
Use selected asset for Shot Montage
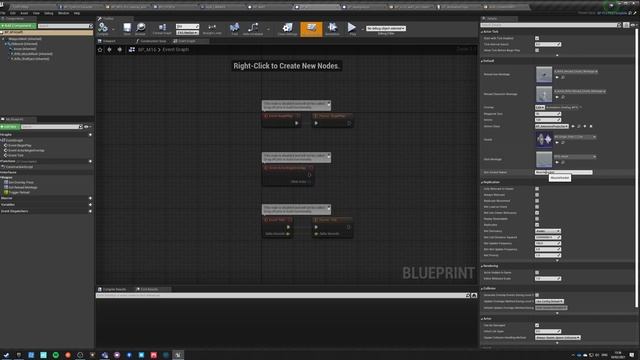[x=557, y=162]
